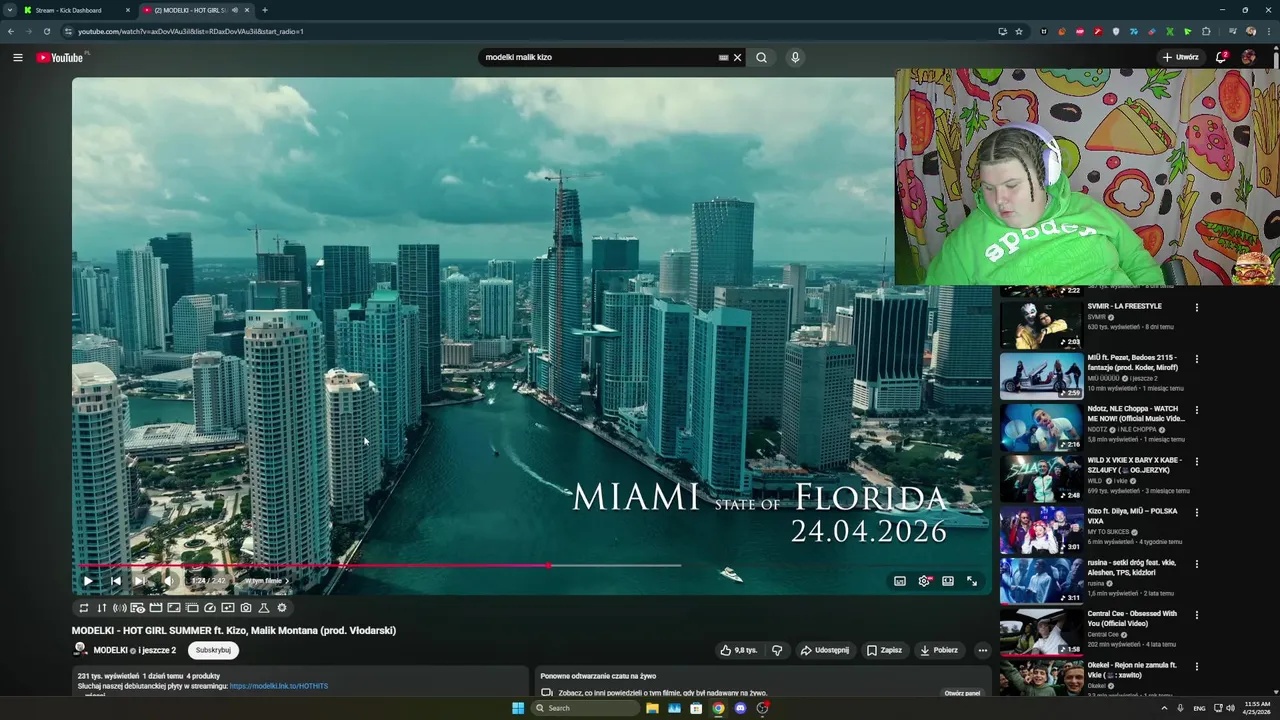Clear the search query with X
The height and width of the screenshot is (720, 1280).
click(x=738, y=57)
